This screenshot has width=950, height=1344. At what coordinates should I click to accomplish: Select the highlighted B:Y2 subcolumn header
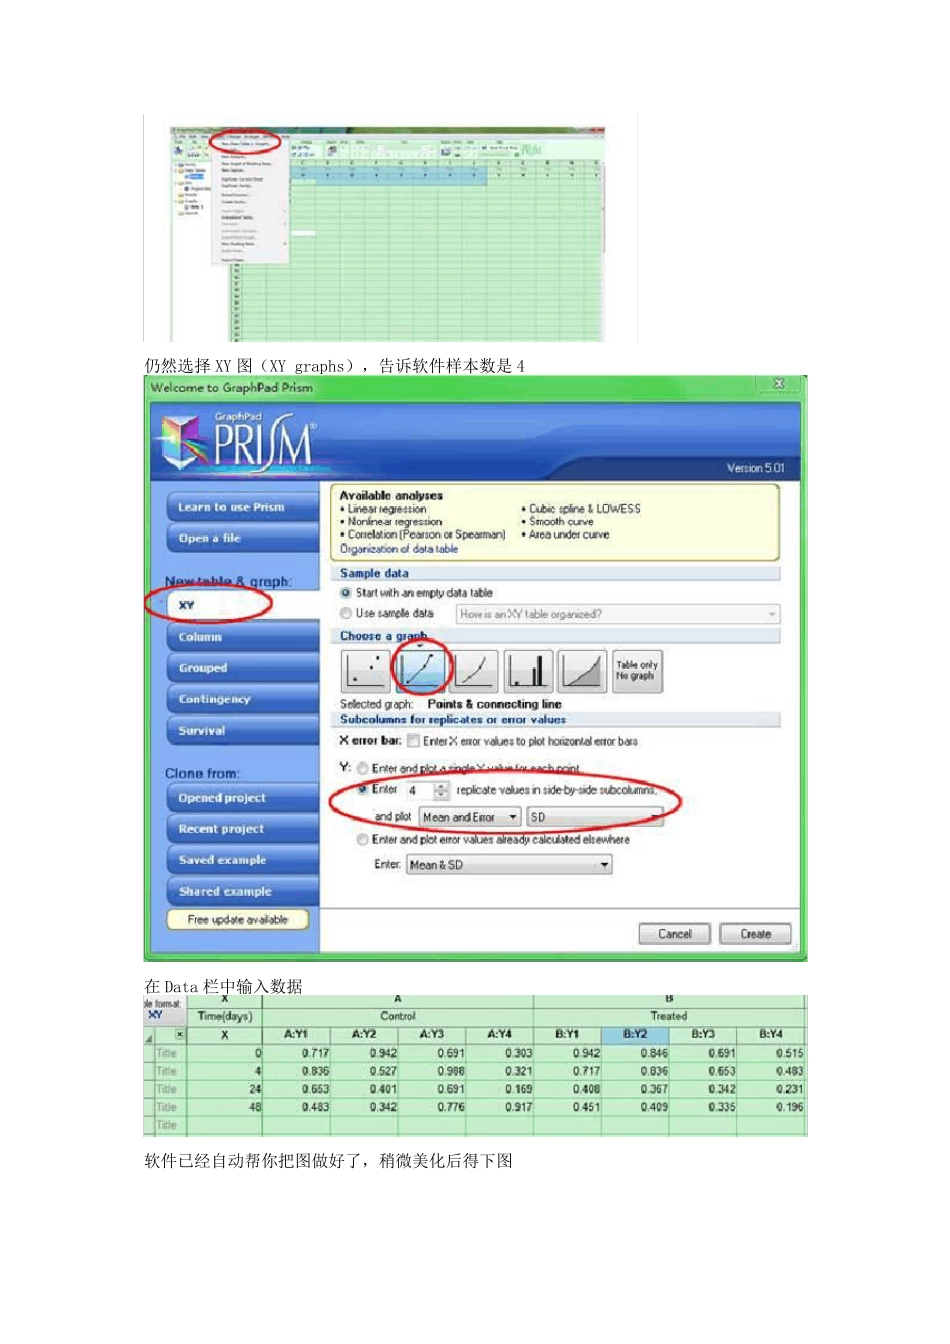click(635, 1034)
